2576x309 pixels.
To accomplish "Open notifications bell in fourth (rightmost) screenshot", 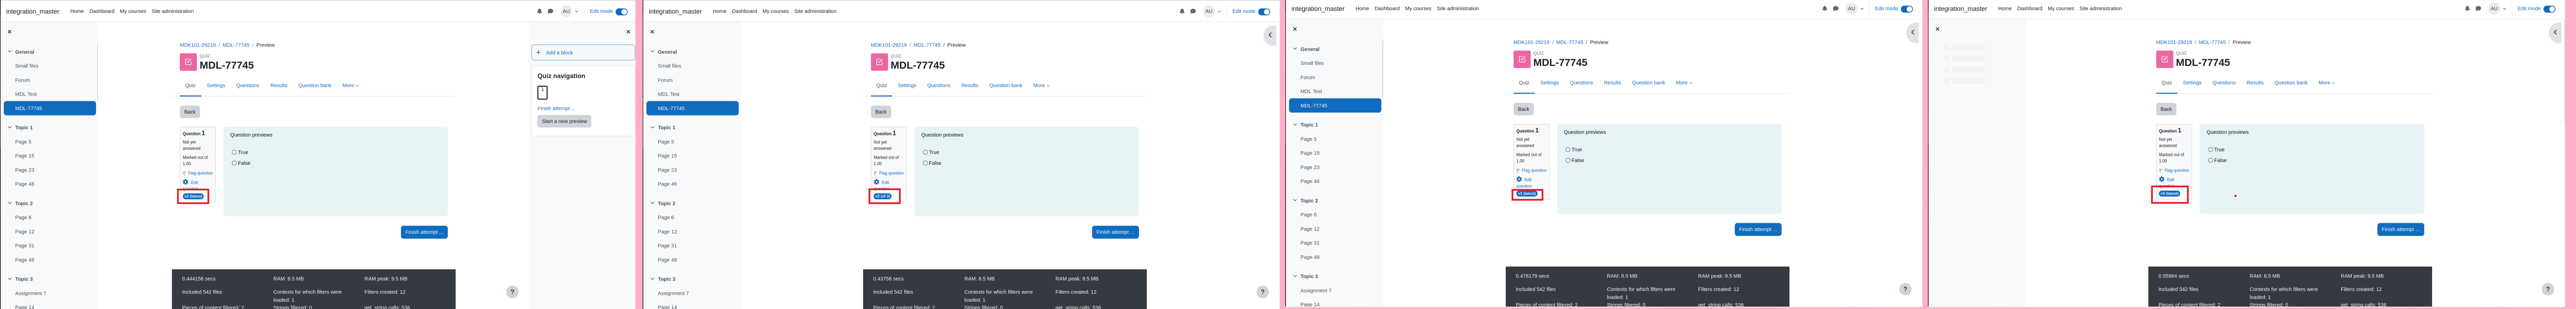I will click(2467, 8).
